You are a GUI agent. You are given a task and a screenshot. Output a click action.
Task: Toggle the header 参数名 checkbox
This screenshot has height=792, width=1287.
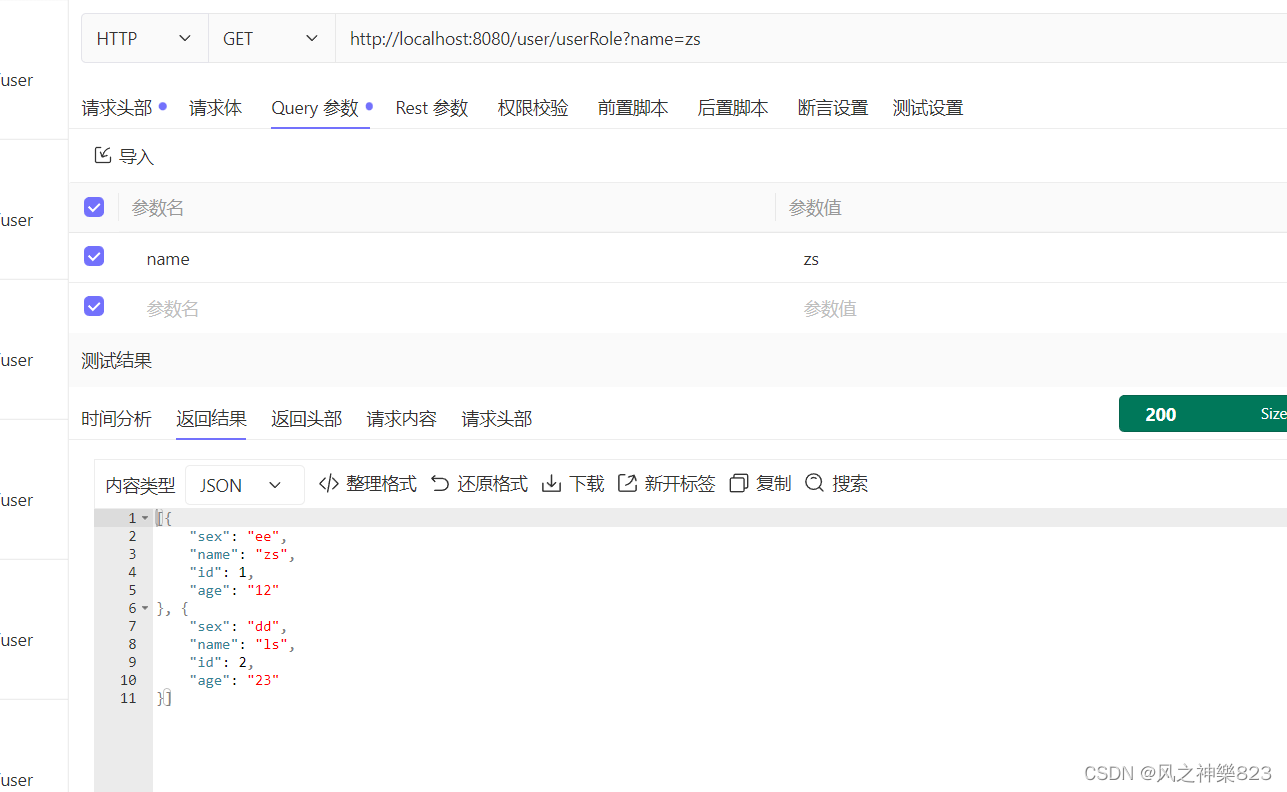(93, 207)
